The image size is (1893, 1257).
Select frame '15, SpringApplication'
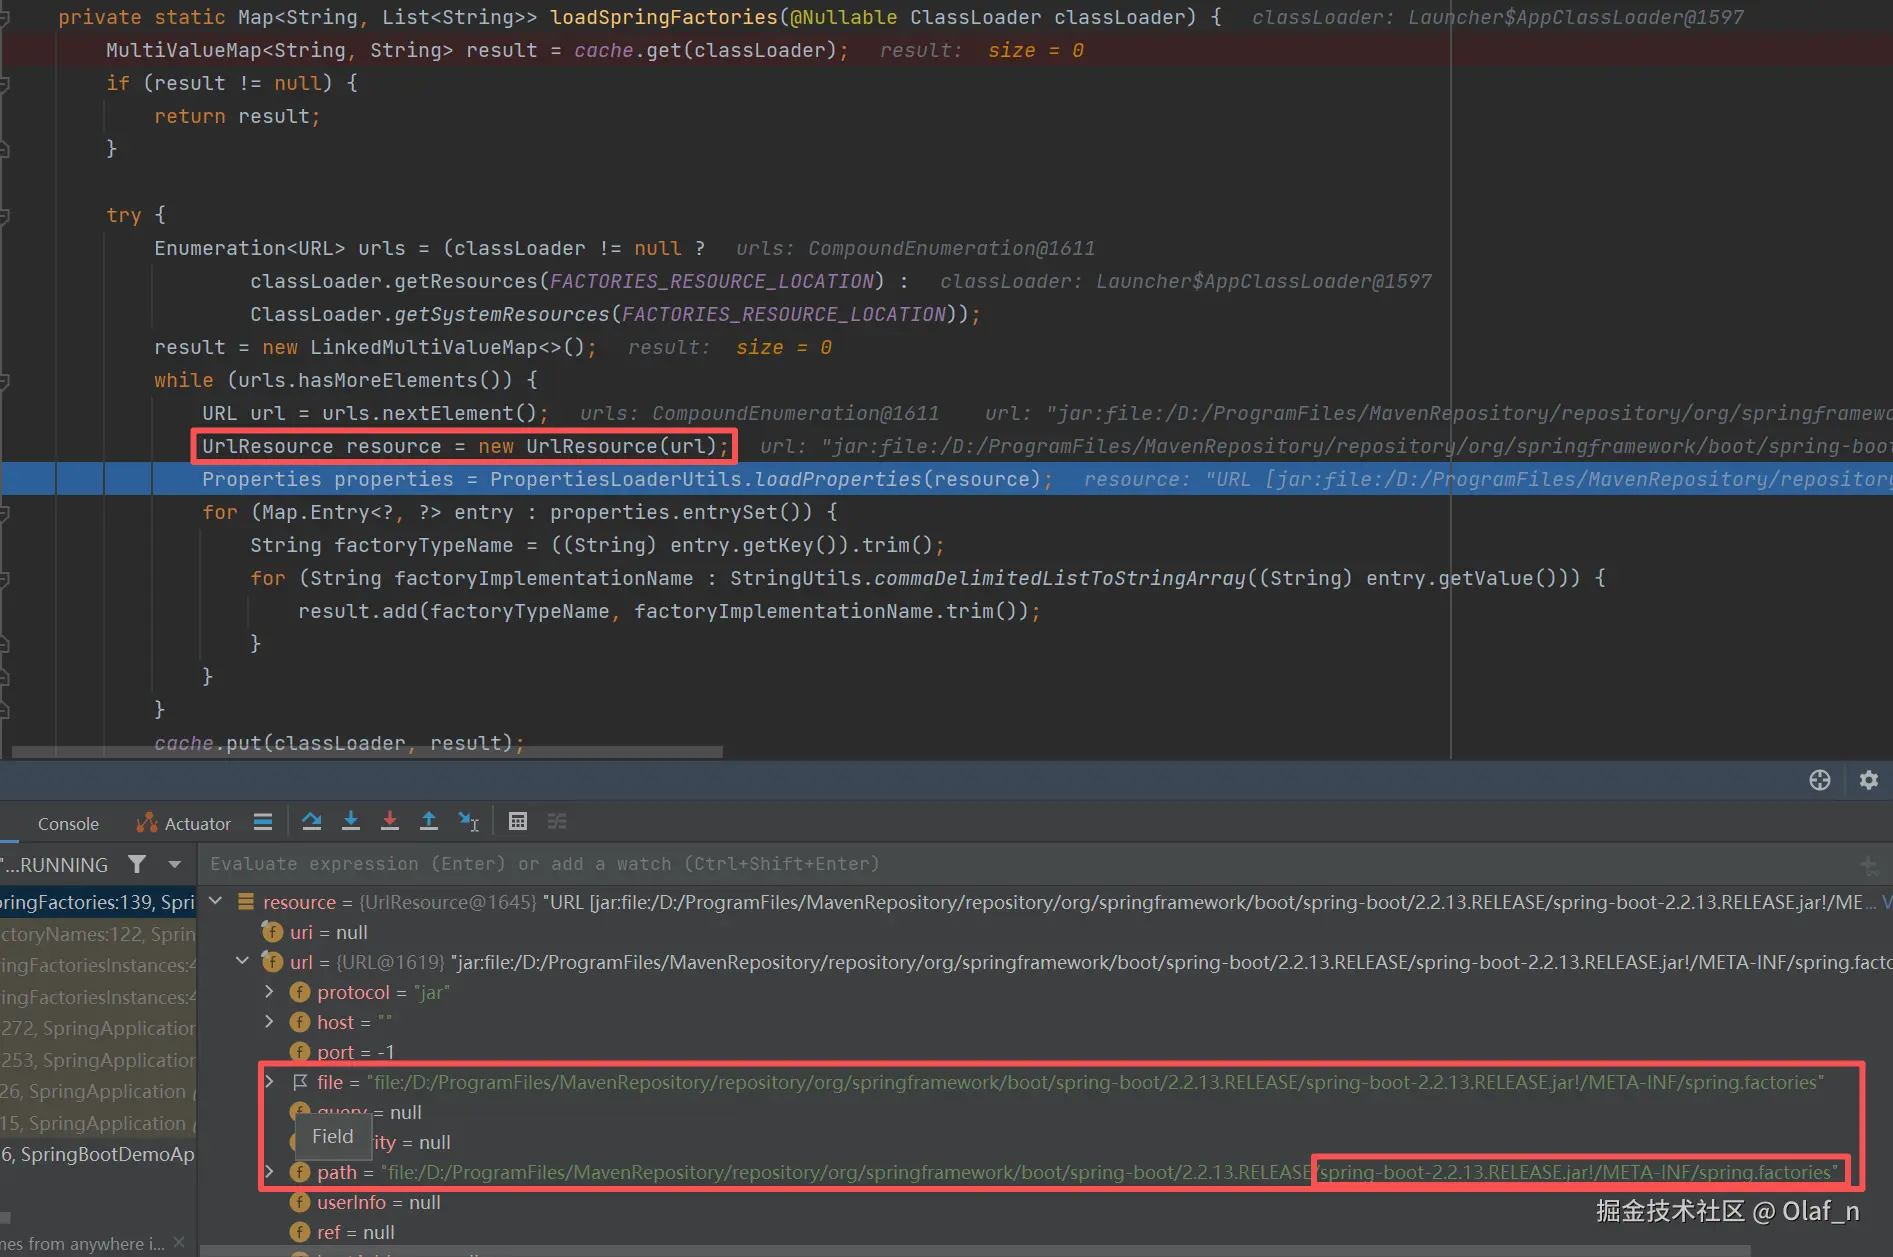98,1123
